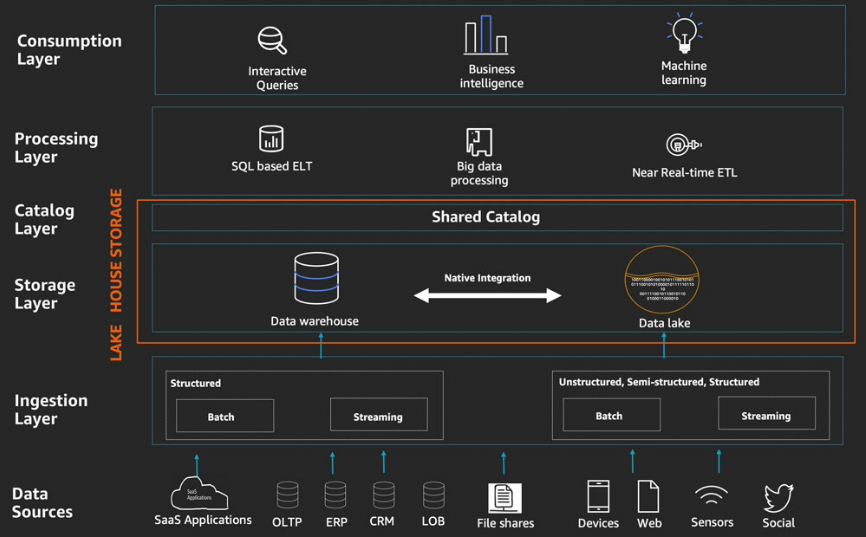Select the 'Interactive Queries' caption

[277, 78]
